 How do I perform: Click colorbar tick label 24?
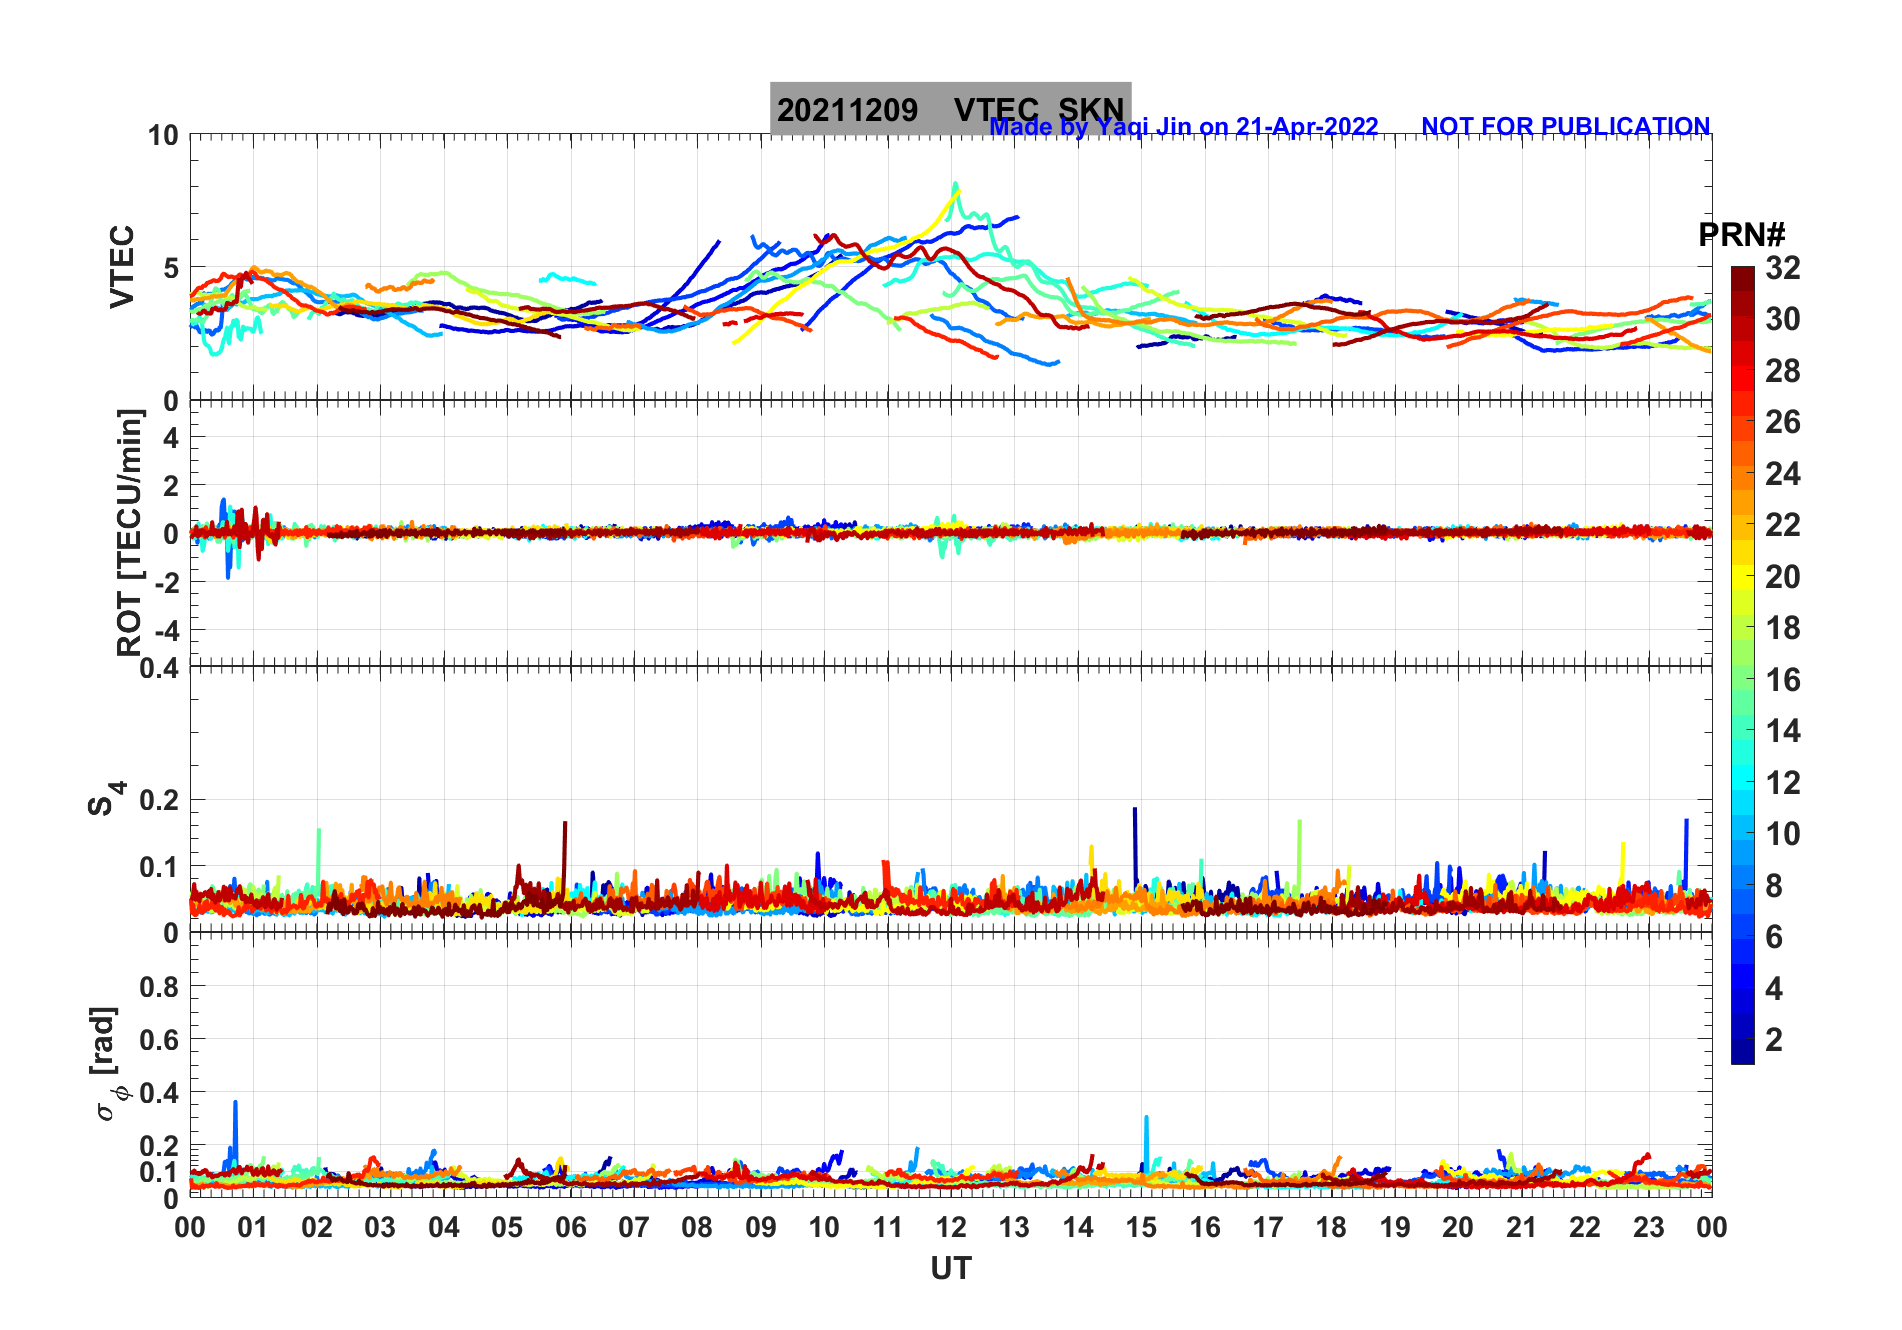(x=1782, y=474)
